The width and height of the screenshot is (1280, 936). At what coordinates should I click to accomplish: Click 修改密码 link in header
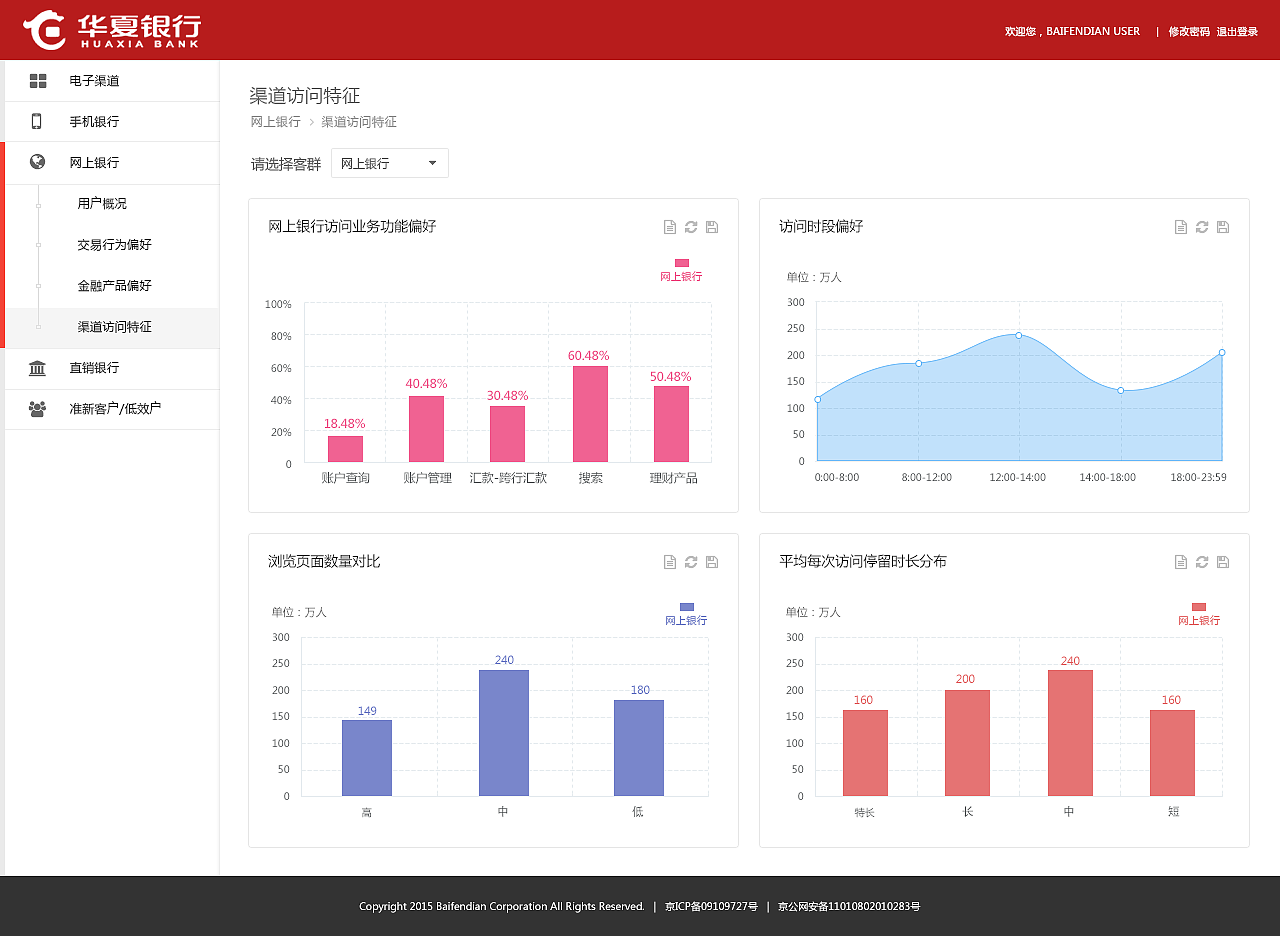1189,31
